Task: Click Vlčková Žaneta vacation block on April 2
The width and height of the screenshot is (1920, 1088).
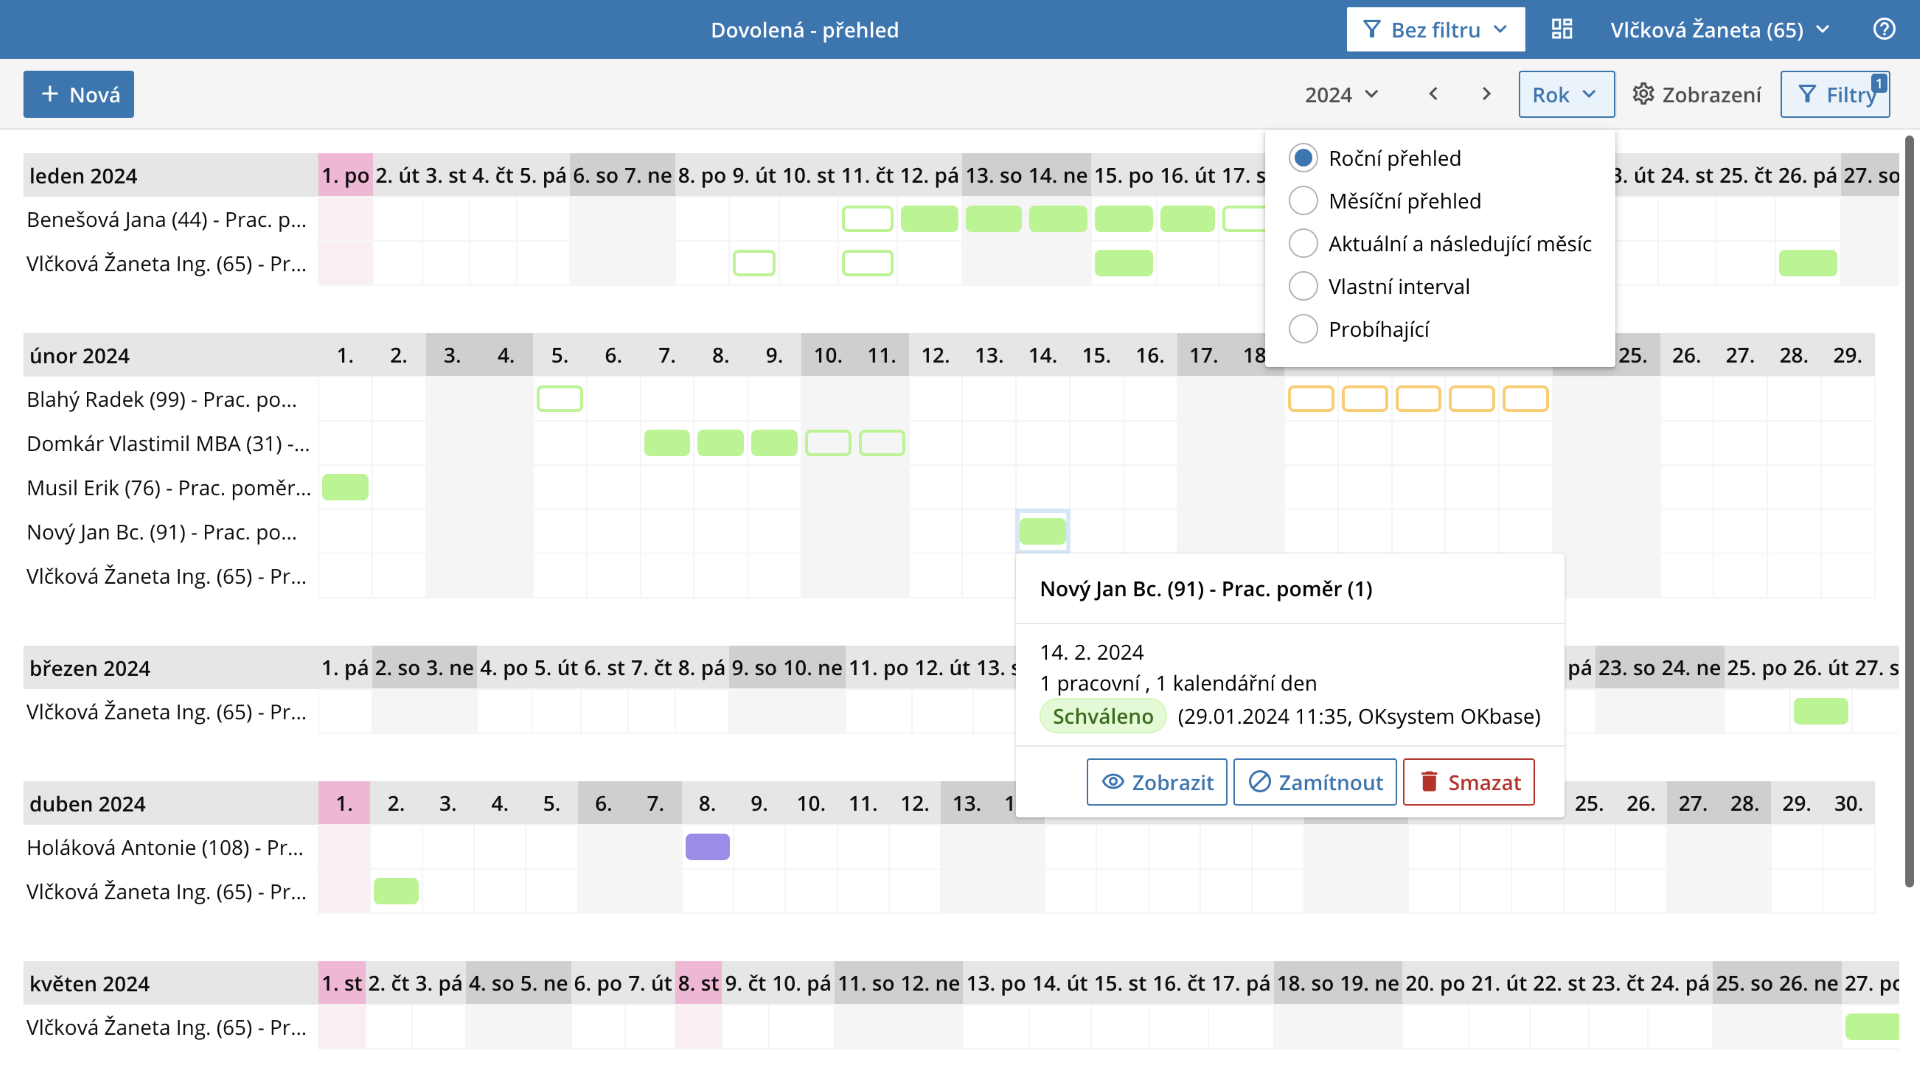Action: click(x=396, y=891)
